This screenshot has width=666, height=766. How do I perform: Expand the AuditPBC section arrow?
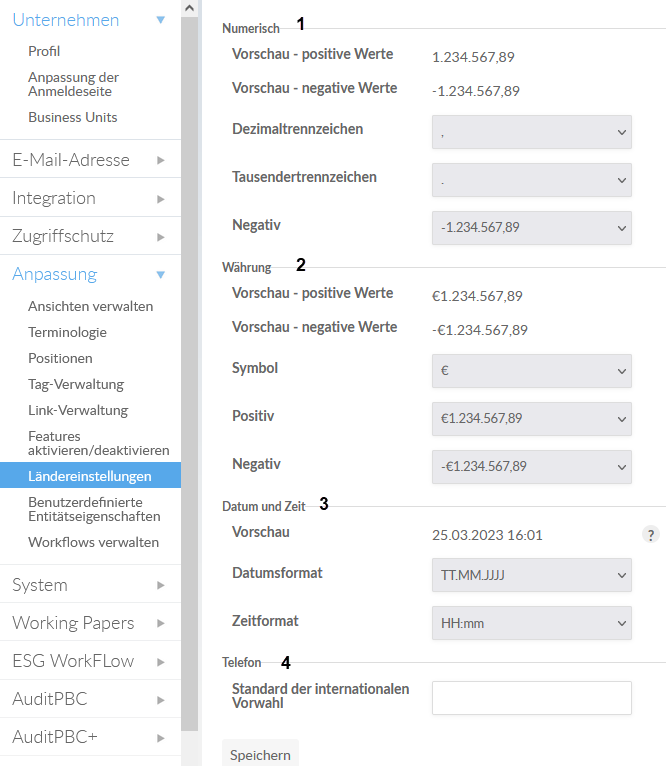(160, 700)
